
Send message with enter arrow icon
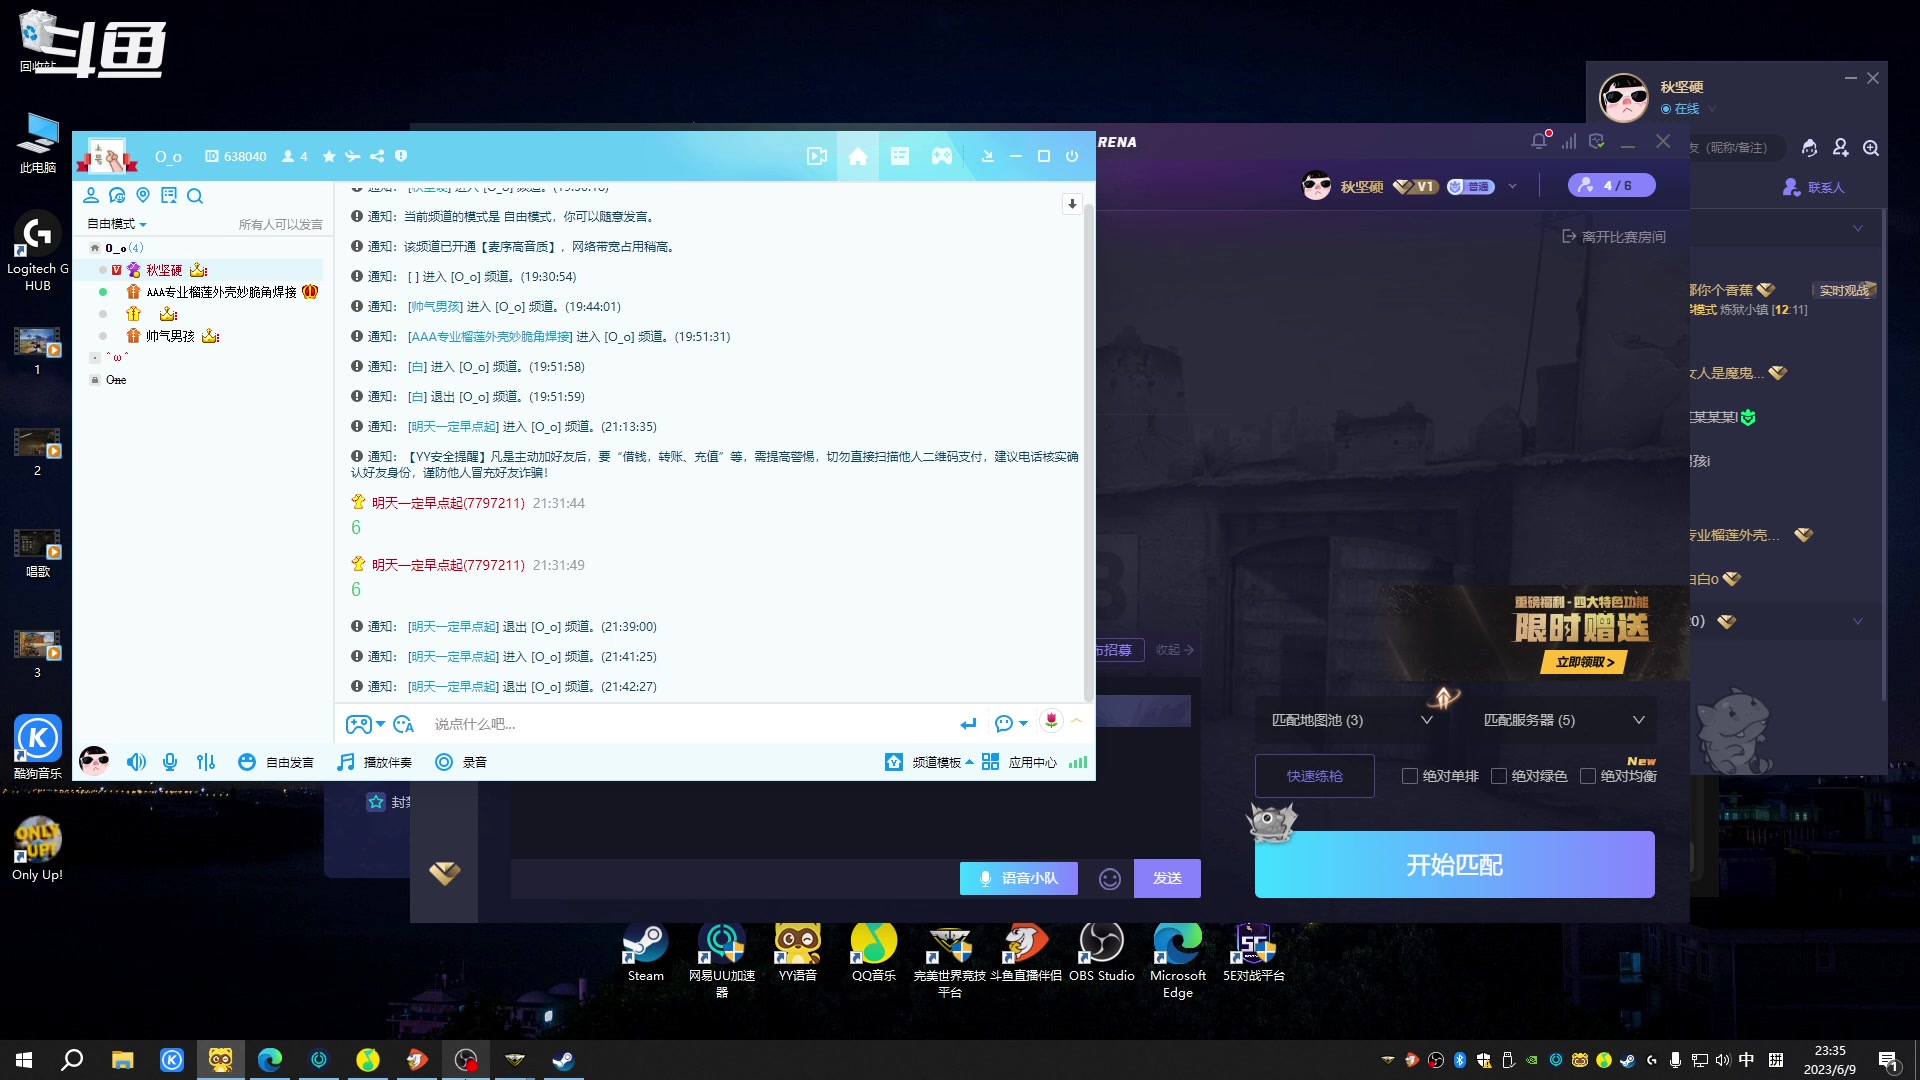(968, 724)
